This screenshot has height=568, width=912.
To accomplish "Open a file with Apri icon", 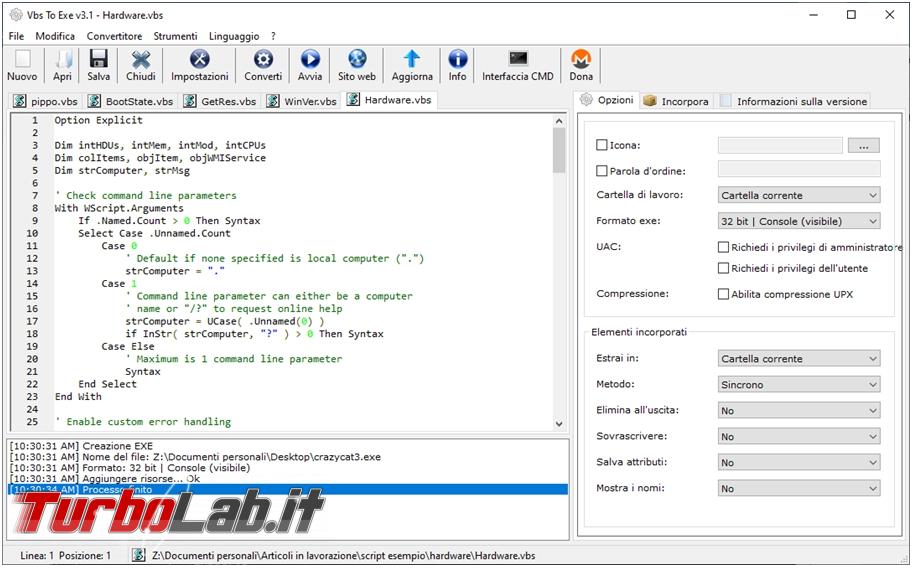I will pos(62,59).
